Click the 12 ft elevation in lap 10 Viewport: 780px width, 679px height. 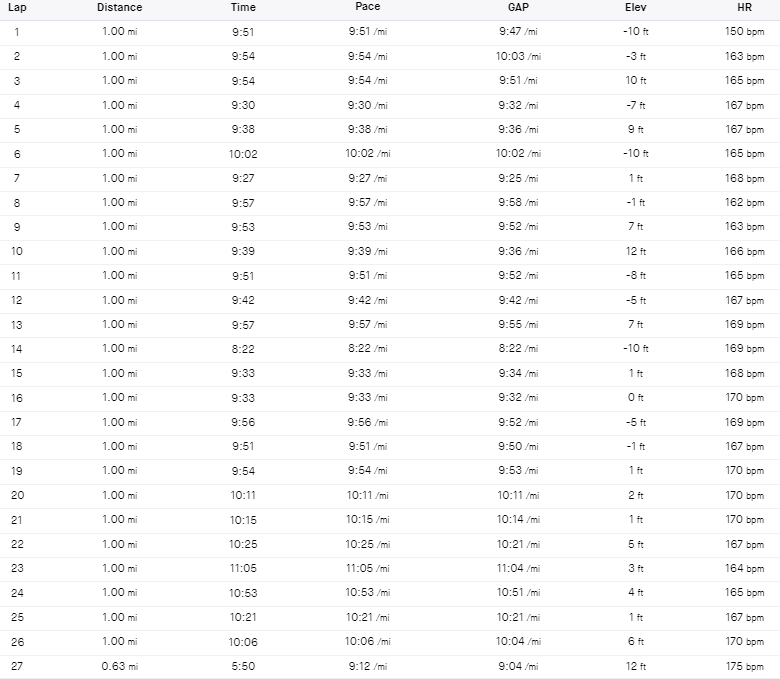[x=635, y=251]
